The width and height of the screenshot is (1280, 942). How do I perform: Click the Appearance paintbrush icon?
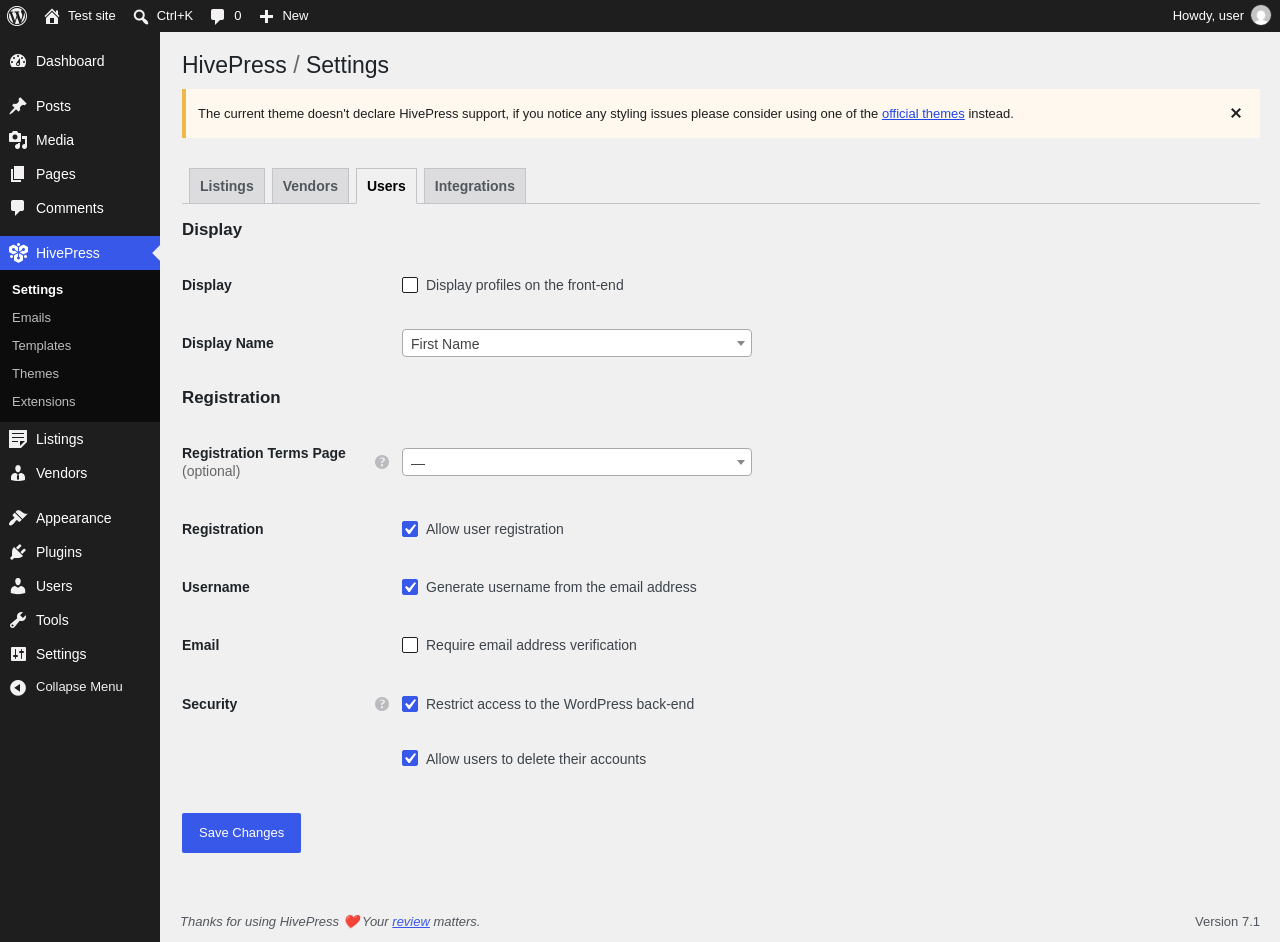tap(18, 518)
